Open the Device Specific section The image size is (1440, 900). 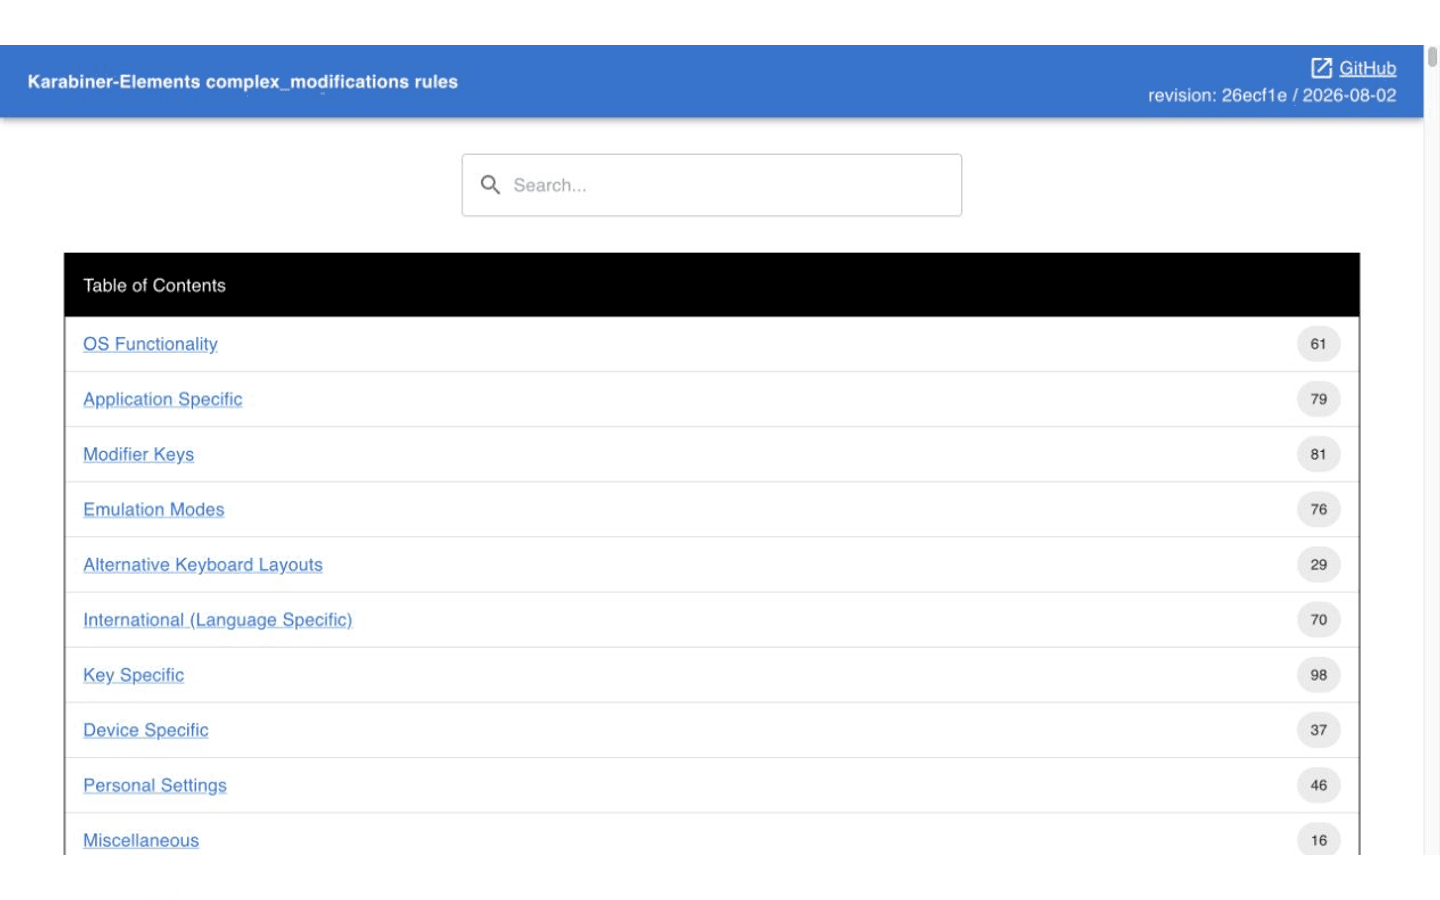(146, 730)
